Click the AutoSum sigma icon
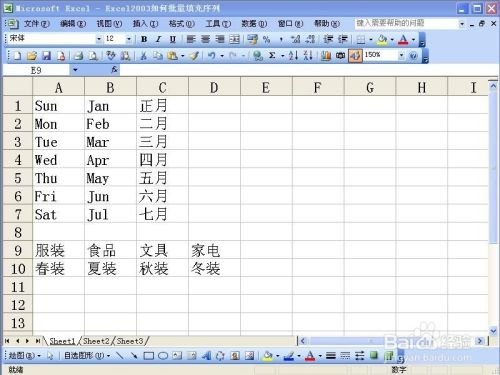This screenshot has width=500, height=375. tap(272, 56)
